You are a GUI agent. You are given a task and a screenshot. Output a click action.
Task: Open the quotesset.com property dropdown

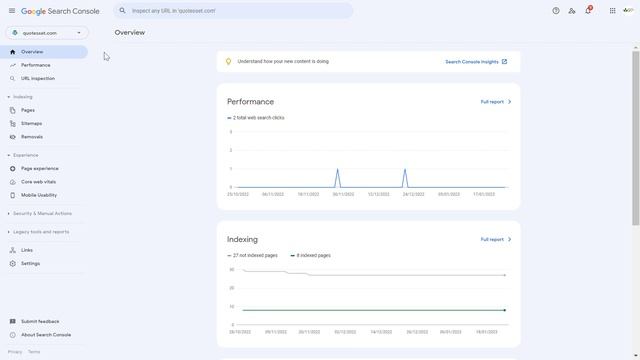47,33
